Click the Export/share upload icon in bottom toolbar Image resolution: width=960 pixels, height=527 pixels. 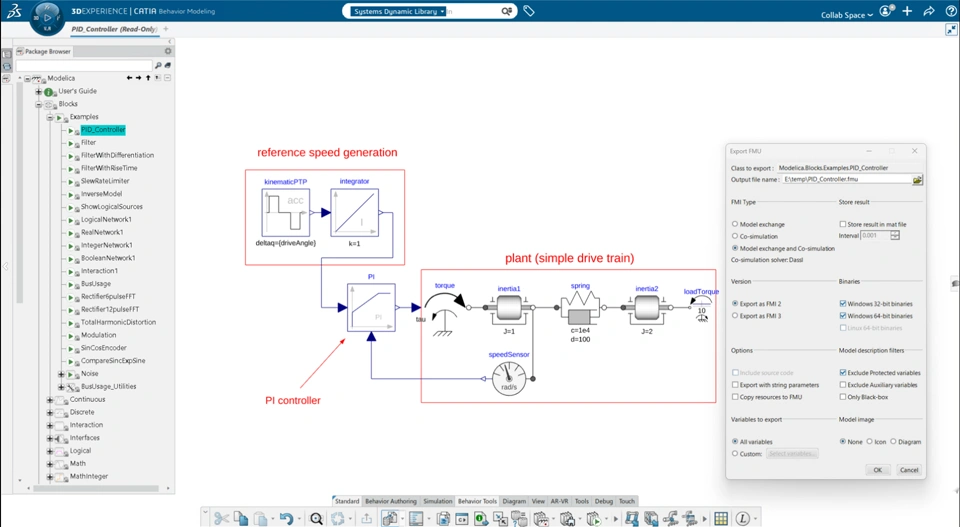tap(366, 518)
